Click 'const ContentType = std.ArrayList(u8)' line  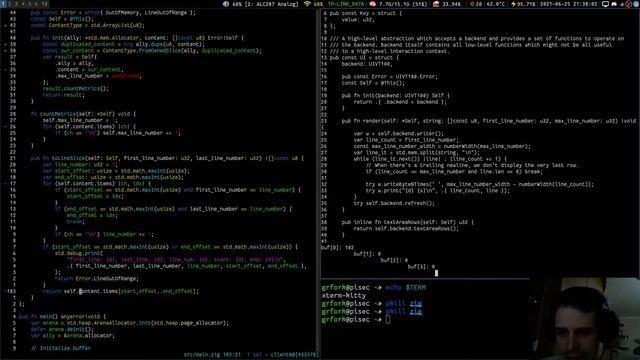[x=88, y=25]
